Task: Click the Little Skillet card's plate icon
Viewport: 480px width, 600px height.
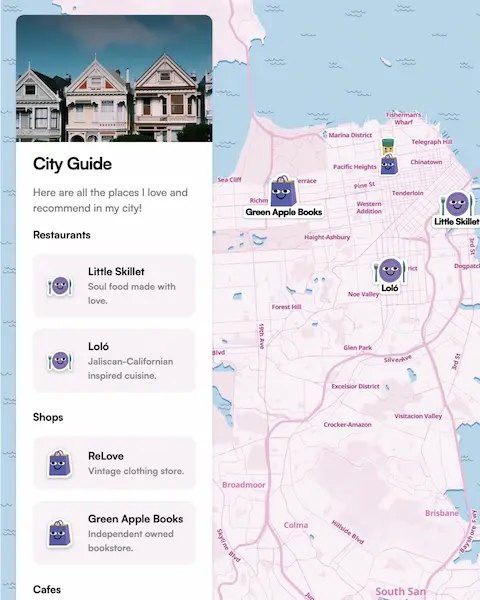Action: point(60,286)
